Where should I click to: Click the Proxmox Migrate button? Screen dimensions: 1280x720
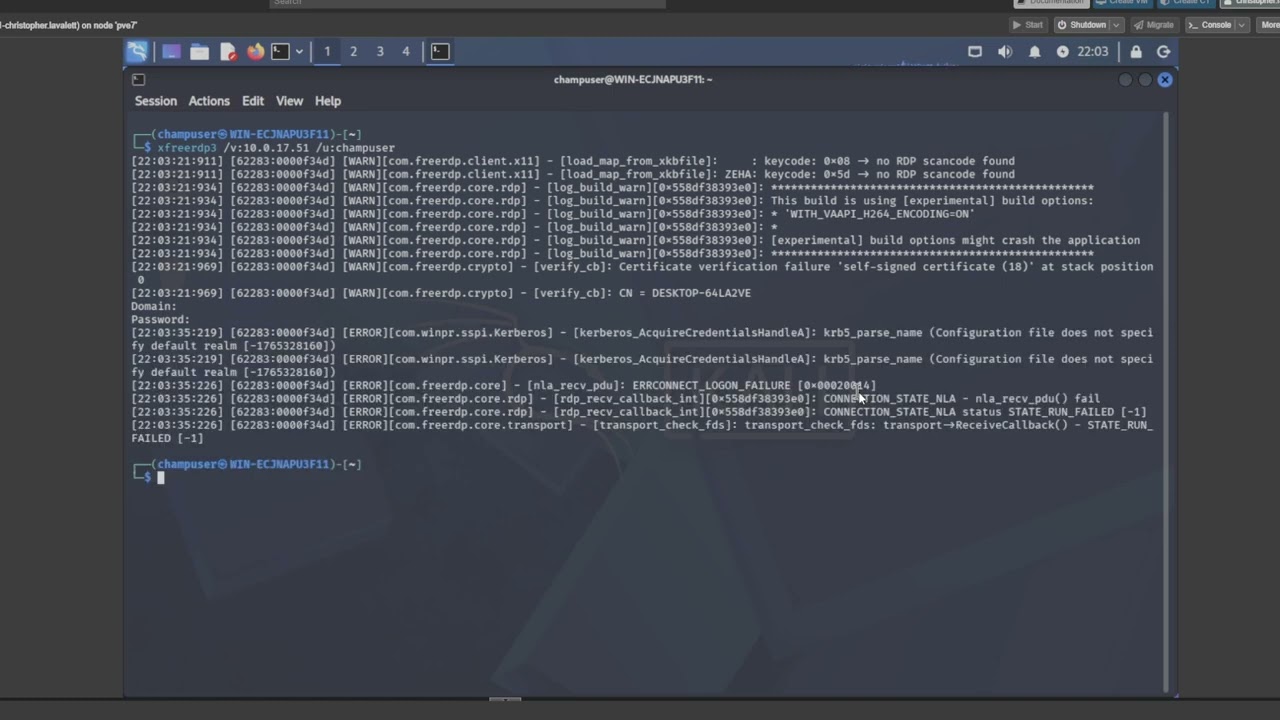(x=1154, y=25)
